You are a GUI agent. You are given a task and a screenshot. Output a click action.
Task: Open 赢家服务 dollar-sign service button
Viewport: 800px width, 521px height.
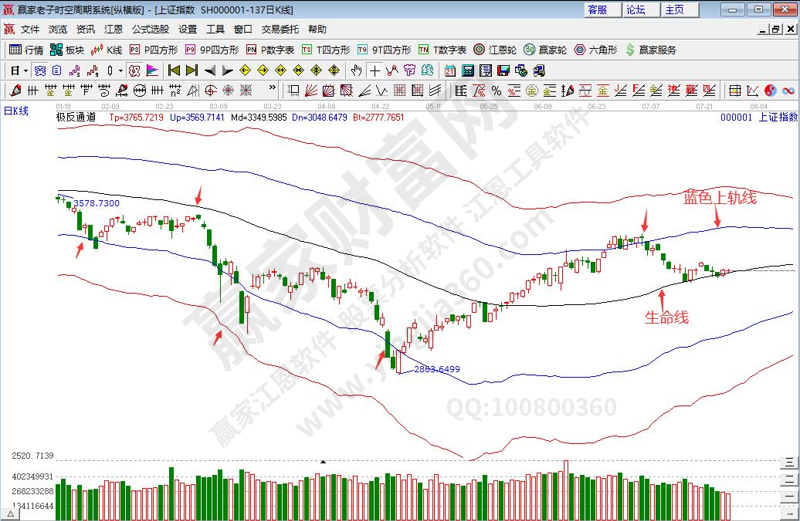tap(649, 49)
